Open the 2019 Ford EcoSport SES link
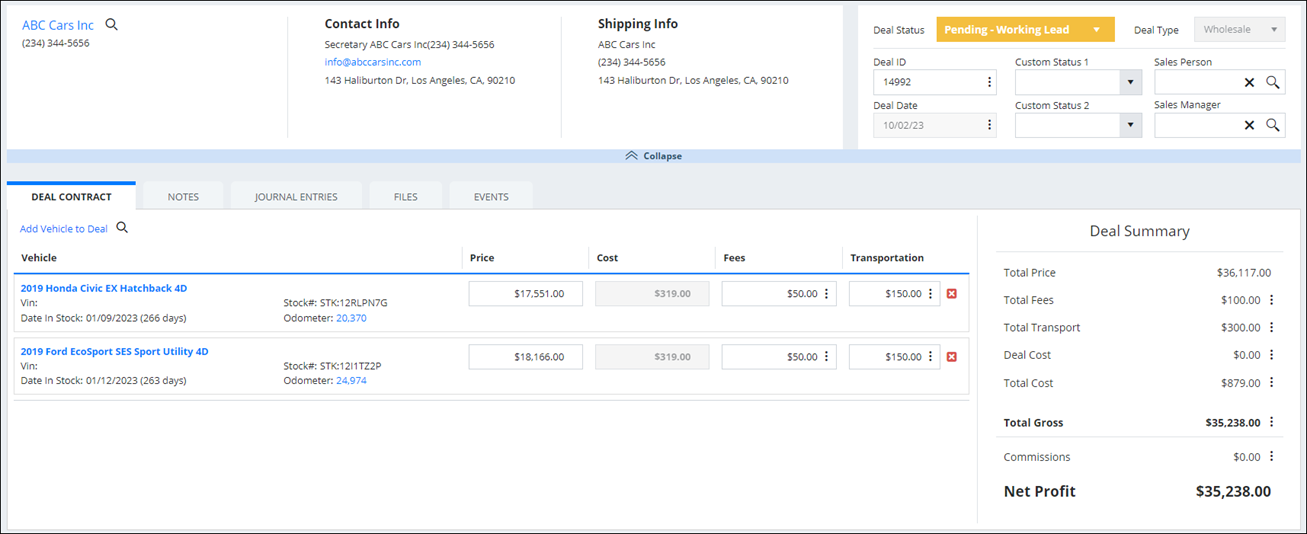This screenshot has width=1307, height=534. [114, 352]
